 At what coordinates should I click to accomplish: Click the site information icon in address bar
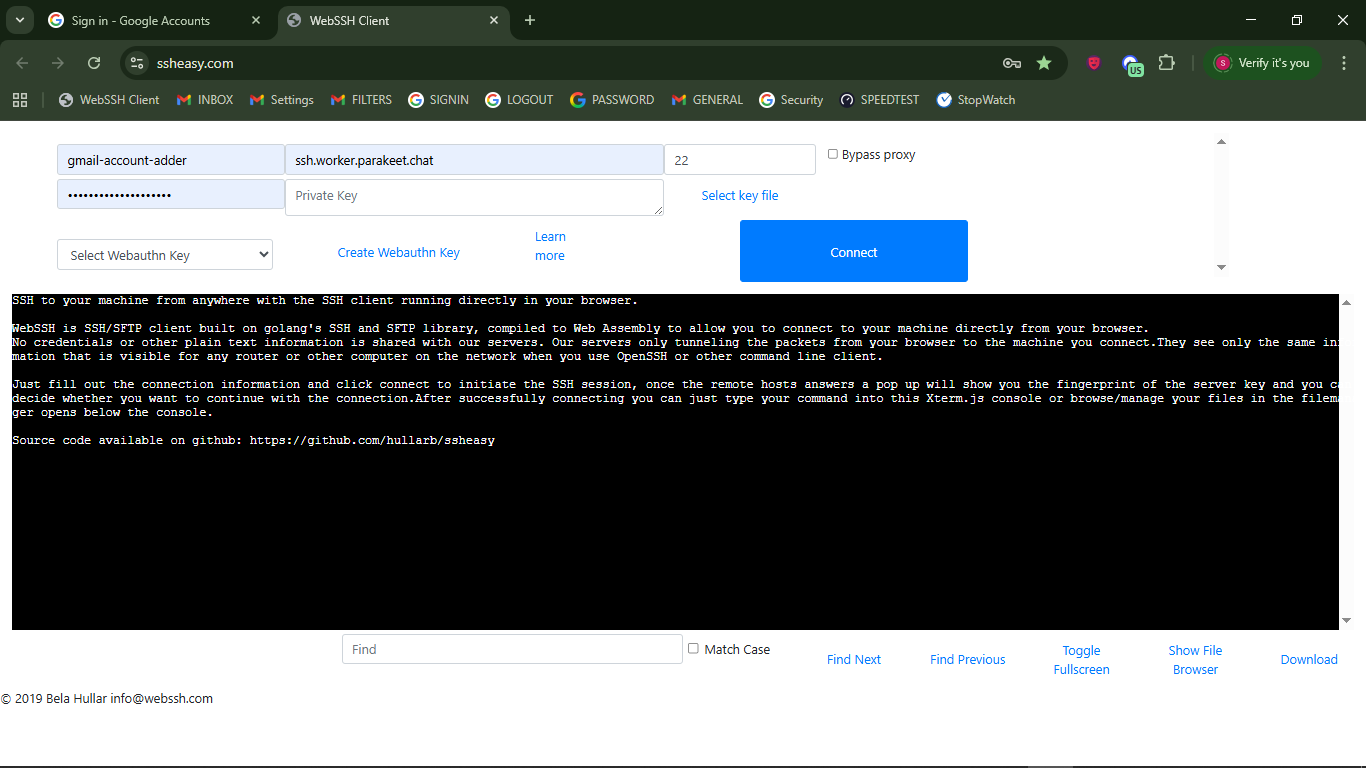138,63
